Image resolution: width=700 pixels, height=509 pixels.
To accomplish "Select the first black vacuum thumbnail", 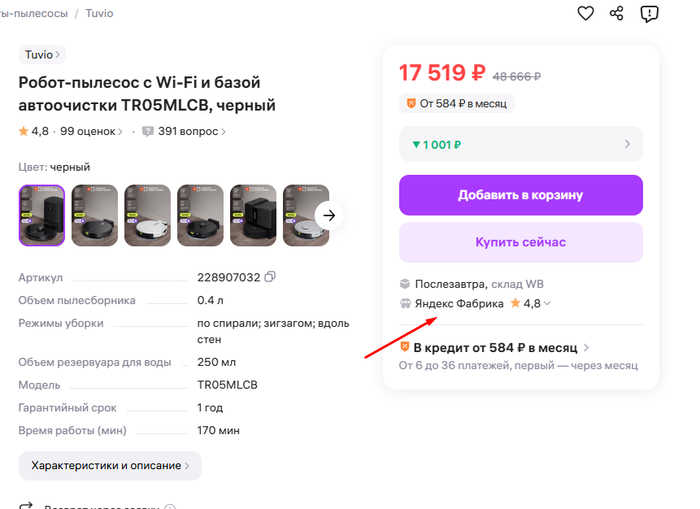I will pos(42,215).
